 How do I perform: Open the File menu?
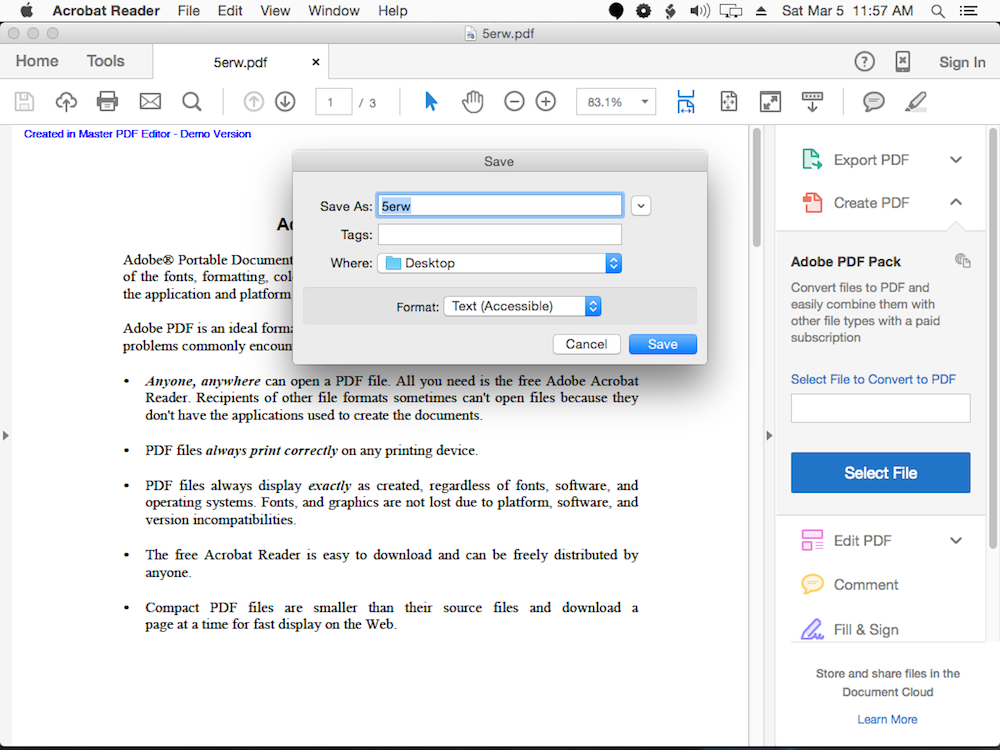pyautogui.click(x=189, y=11)
